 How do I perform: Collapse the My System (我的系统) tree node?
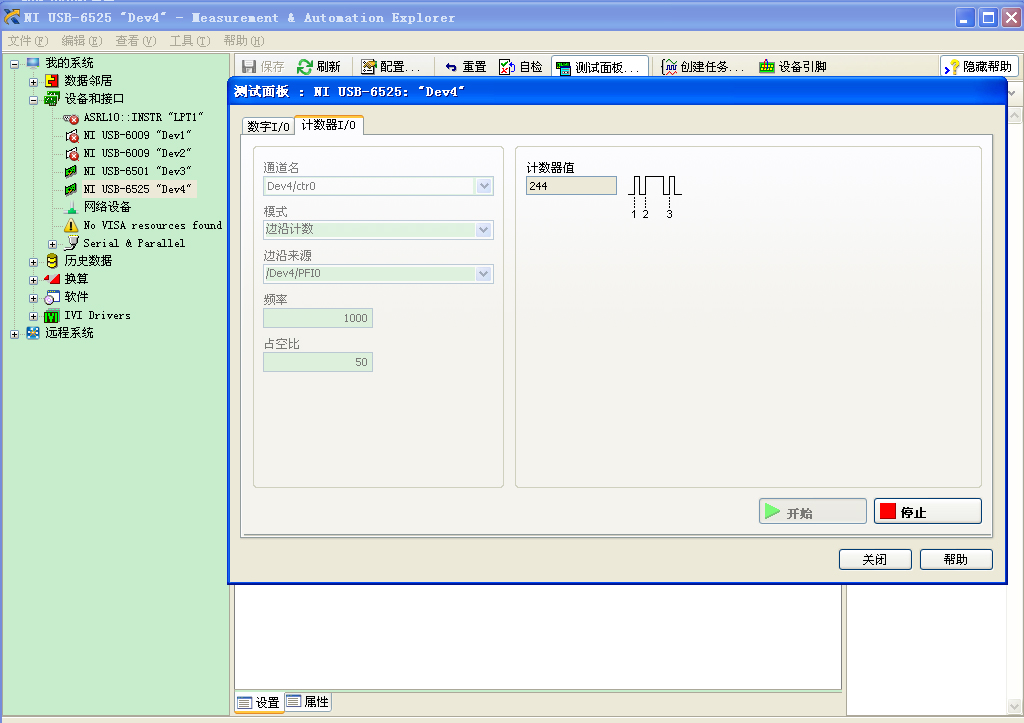point(14,64)
